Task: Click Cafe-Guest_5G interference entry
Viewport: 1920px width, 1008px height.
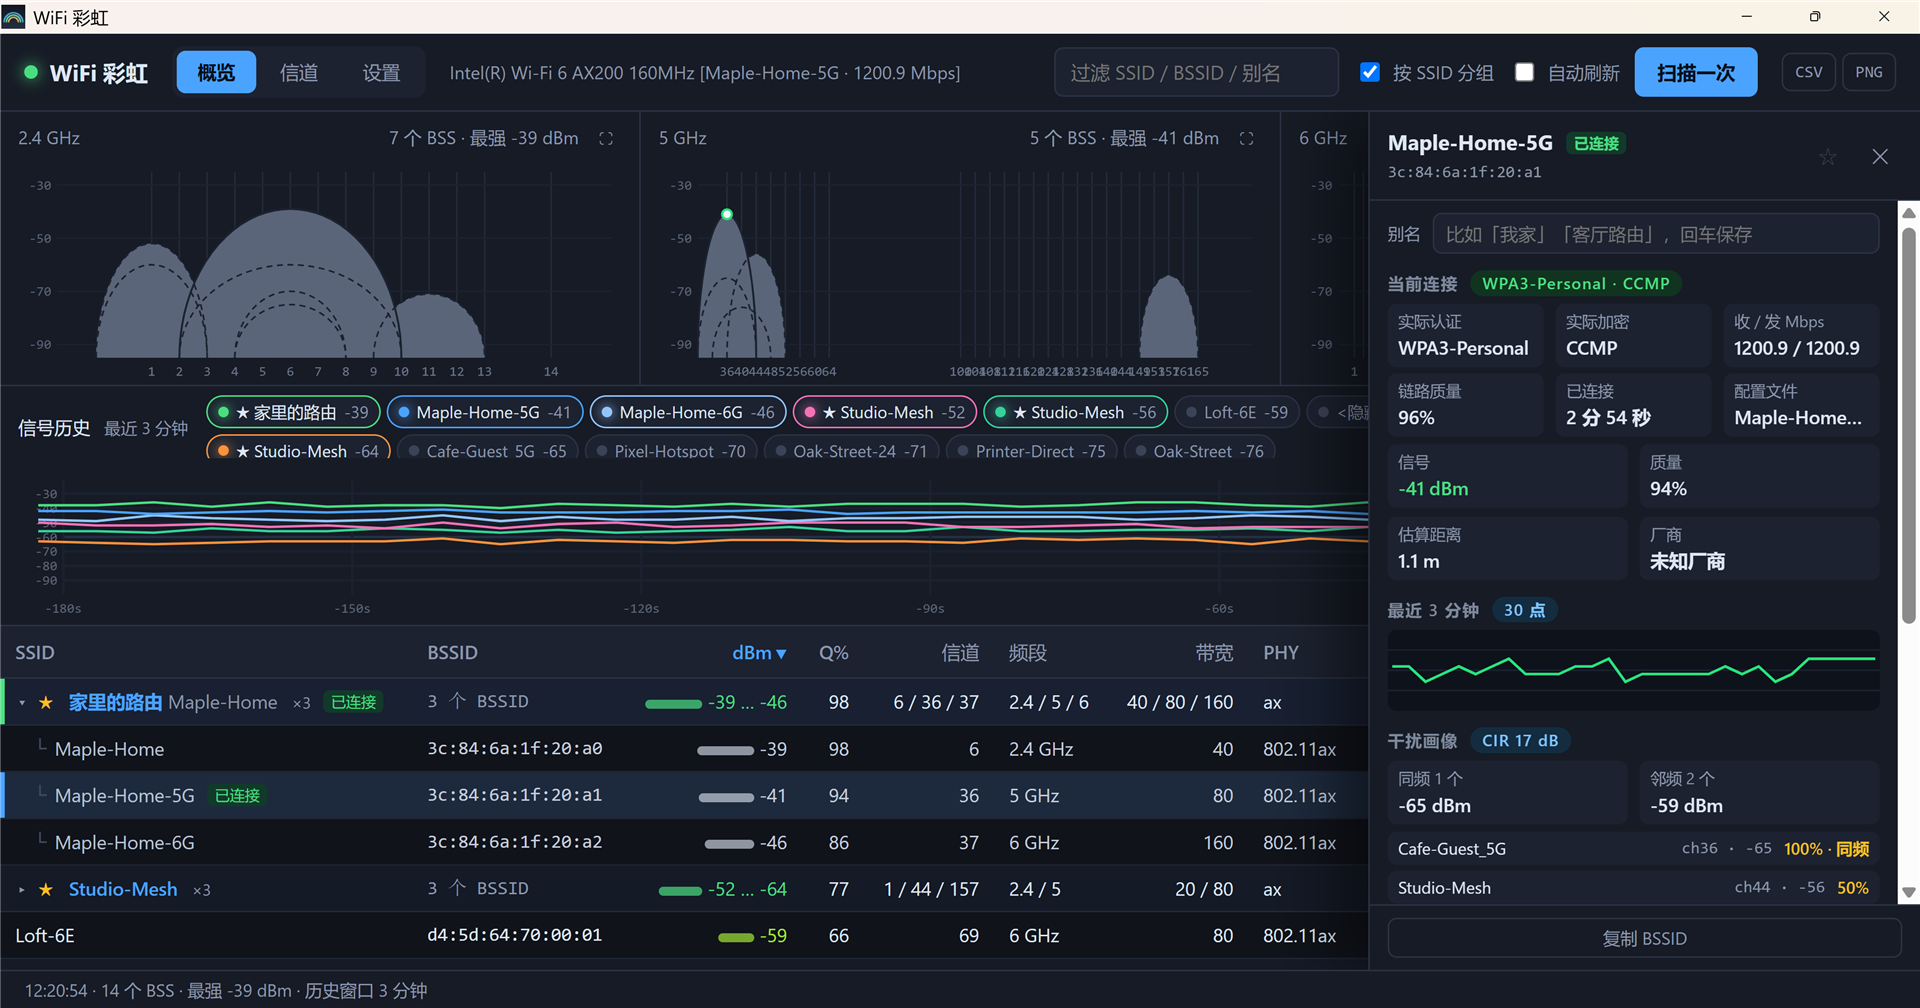Action: click(x=1633, y=849)
